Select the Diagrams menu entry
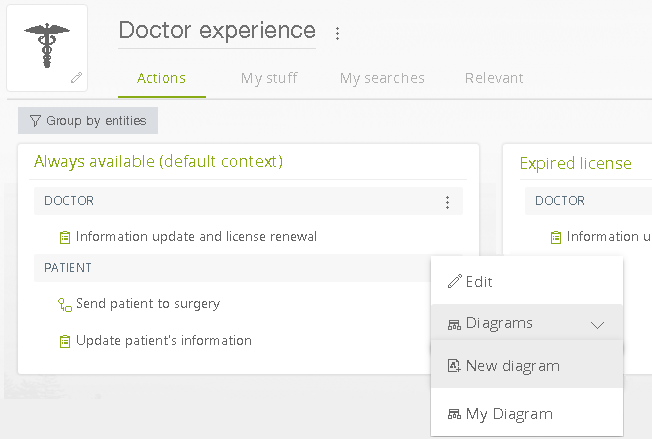This screenshot has width=652, height=439. pyautogui.click(x=527, y=323)
